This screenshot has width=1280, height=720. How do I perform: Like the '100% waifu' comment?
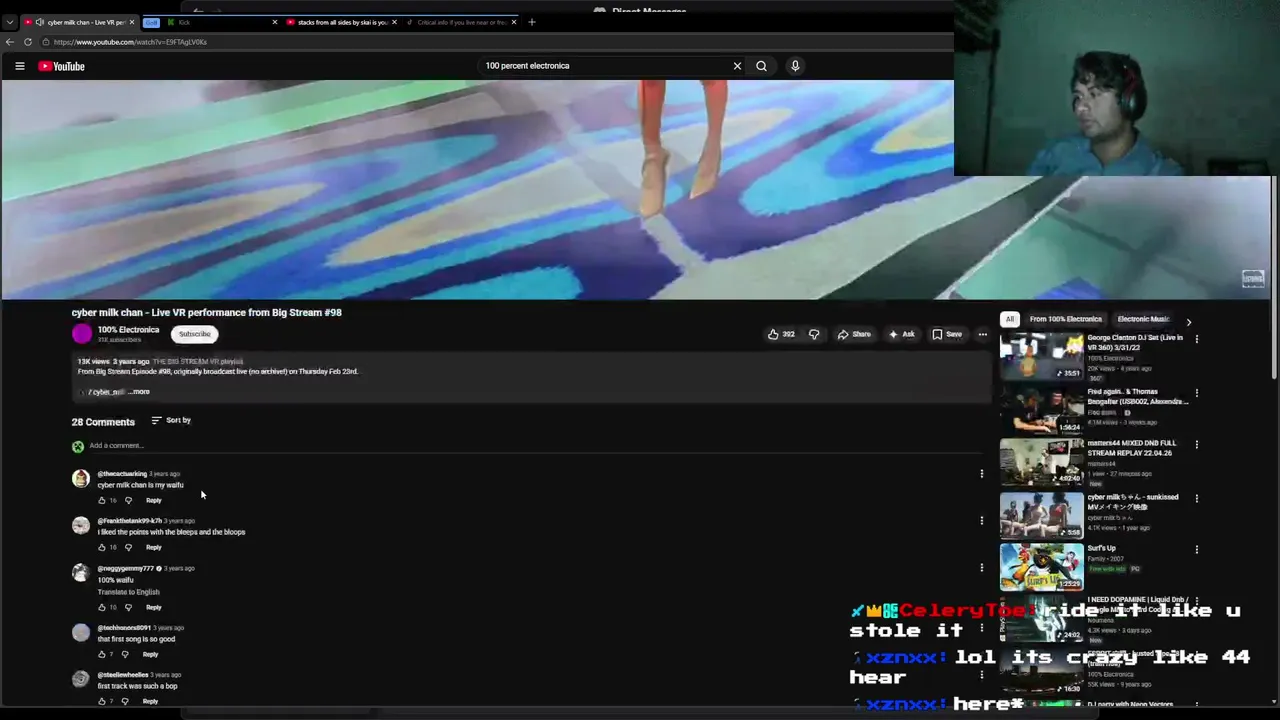pyautogui.click(x=101, y=607)
